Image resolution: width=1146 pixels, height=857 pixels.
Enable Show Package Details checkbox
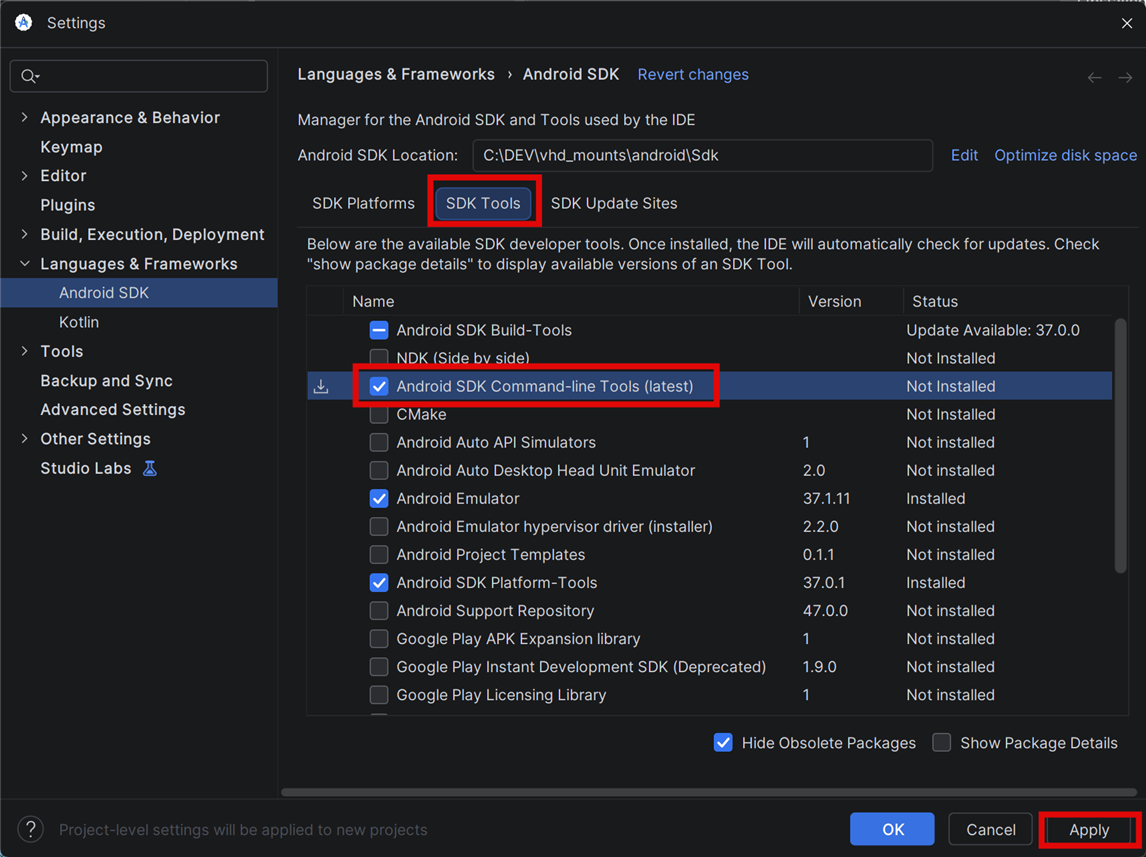(x=941, y=743)
